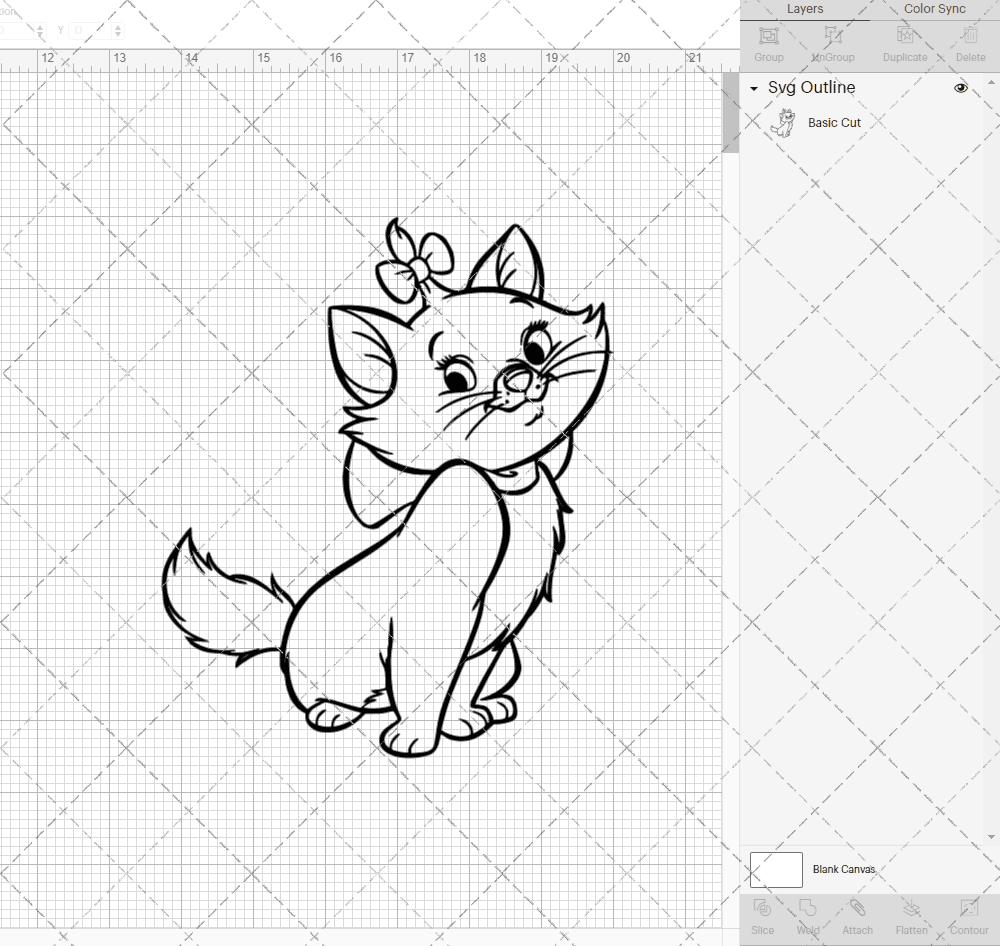Screen dimensions: 1000x946
Task: Click the layers panel scroll down arrow
Action: pyautogui.click(x=990, y=837)
